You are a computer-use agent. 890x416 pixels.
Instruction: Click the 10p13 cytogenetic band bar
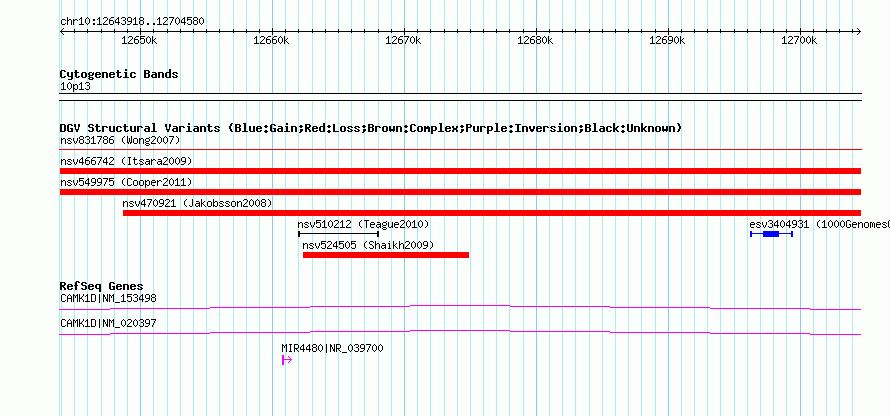(x=460, y=97)
